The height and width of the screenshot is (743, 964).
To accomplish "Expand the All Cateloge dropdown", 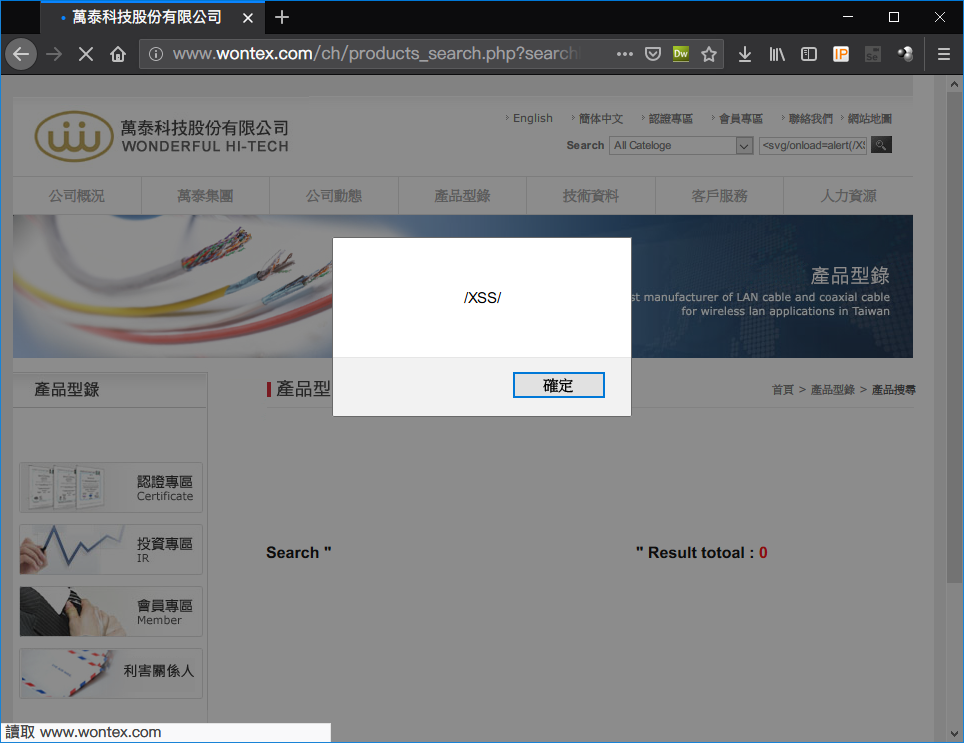I will click(x=681, y=146).
